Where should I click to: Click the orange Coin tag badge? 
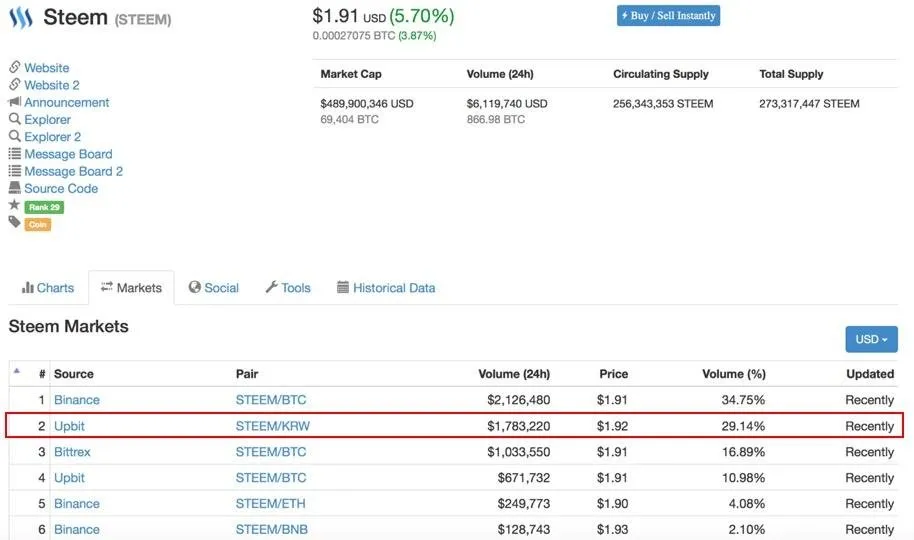[37, 225]
